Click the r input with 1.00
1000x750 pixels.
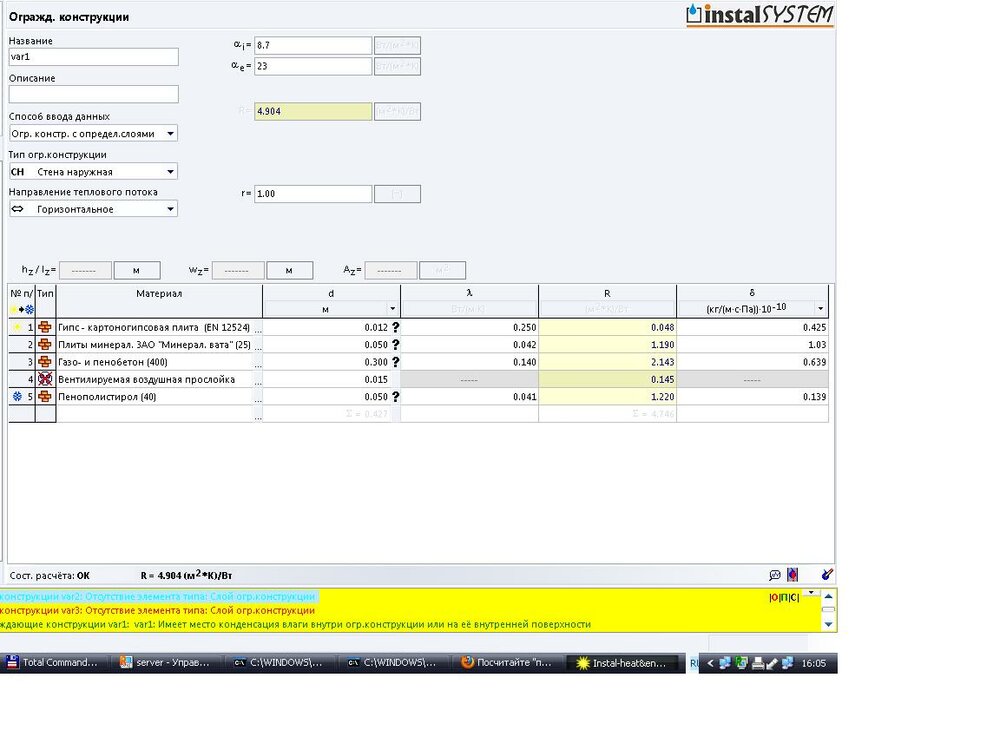click(x=312, y=194)
